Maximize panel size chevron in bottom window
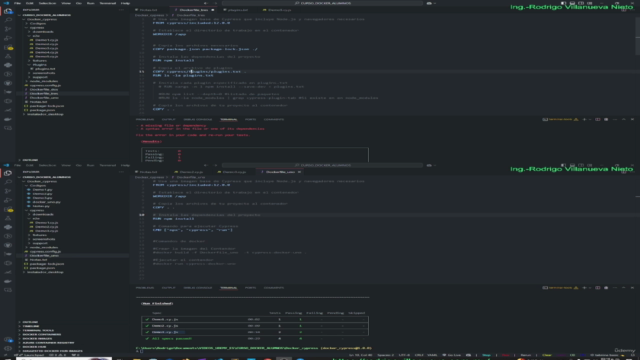 (624, 288)
